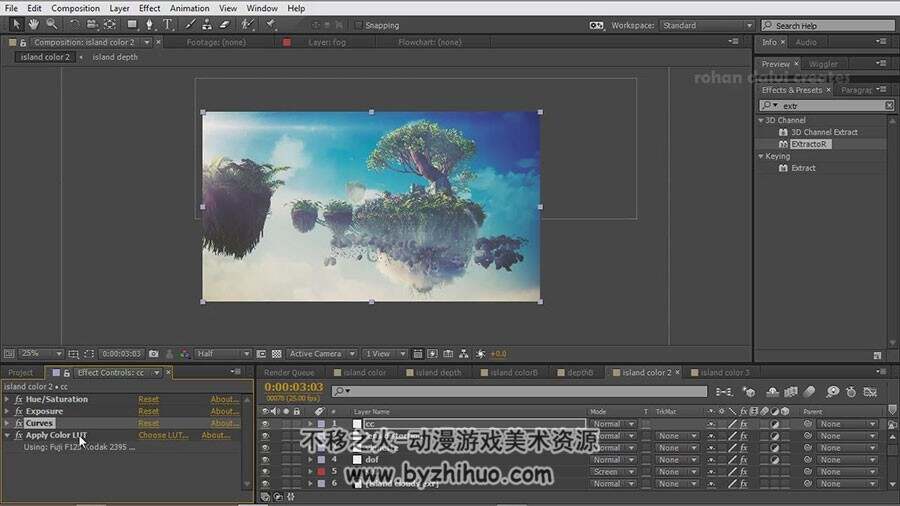Open the 25% magnification dropdown

41,354
